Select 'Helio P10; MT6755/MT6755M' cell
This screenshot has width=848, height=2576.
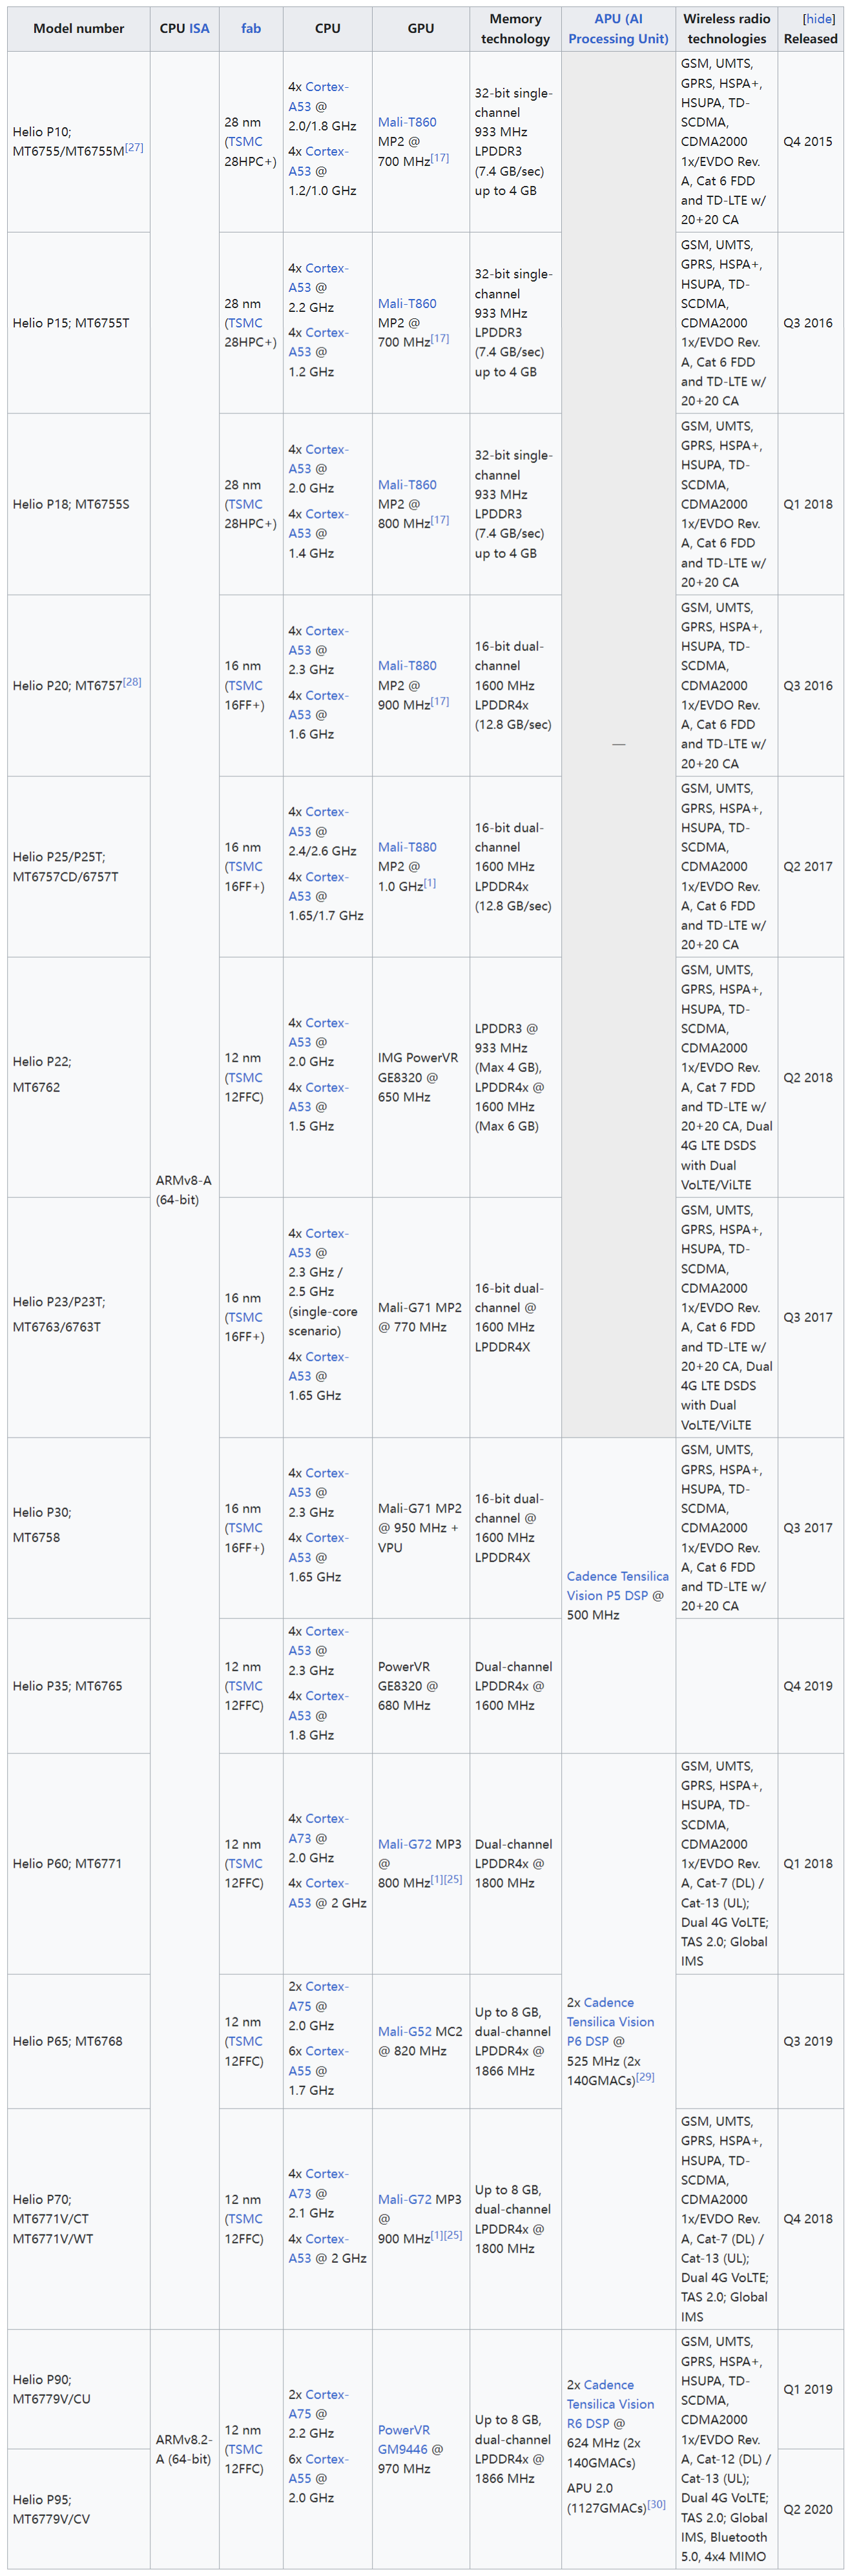pos(79,142)
